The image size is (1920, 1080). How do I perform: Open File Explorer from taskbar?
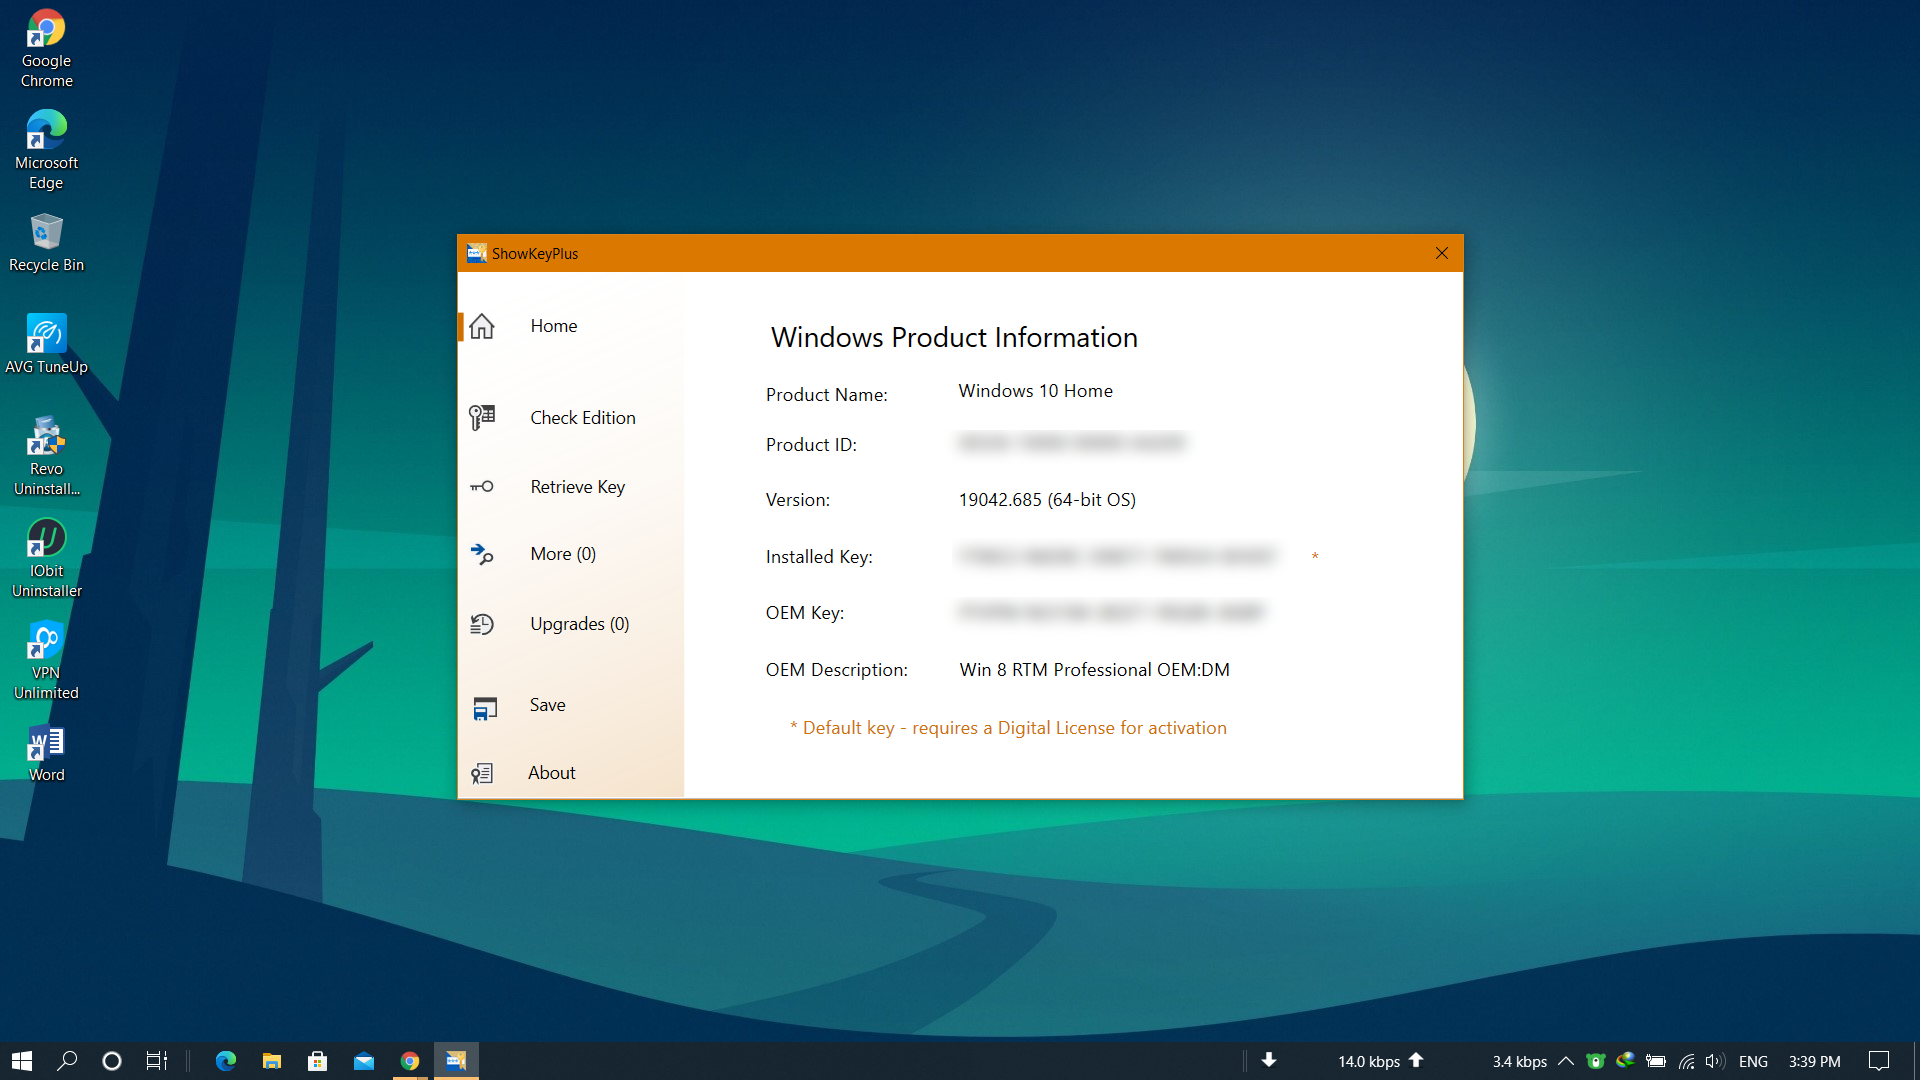(x=272, y=1061)
